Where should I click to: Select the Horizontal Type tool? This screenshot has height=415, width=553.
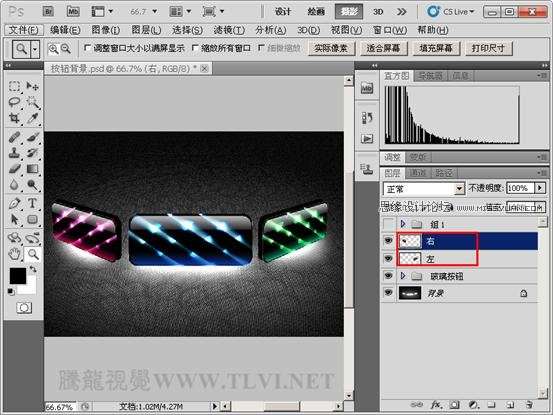pyautogui.click(x=32, y=203)
